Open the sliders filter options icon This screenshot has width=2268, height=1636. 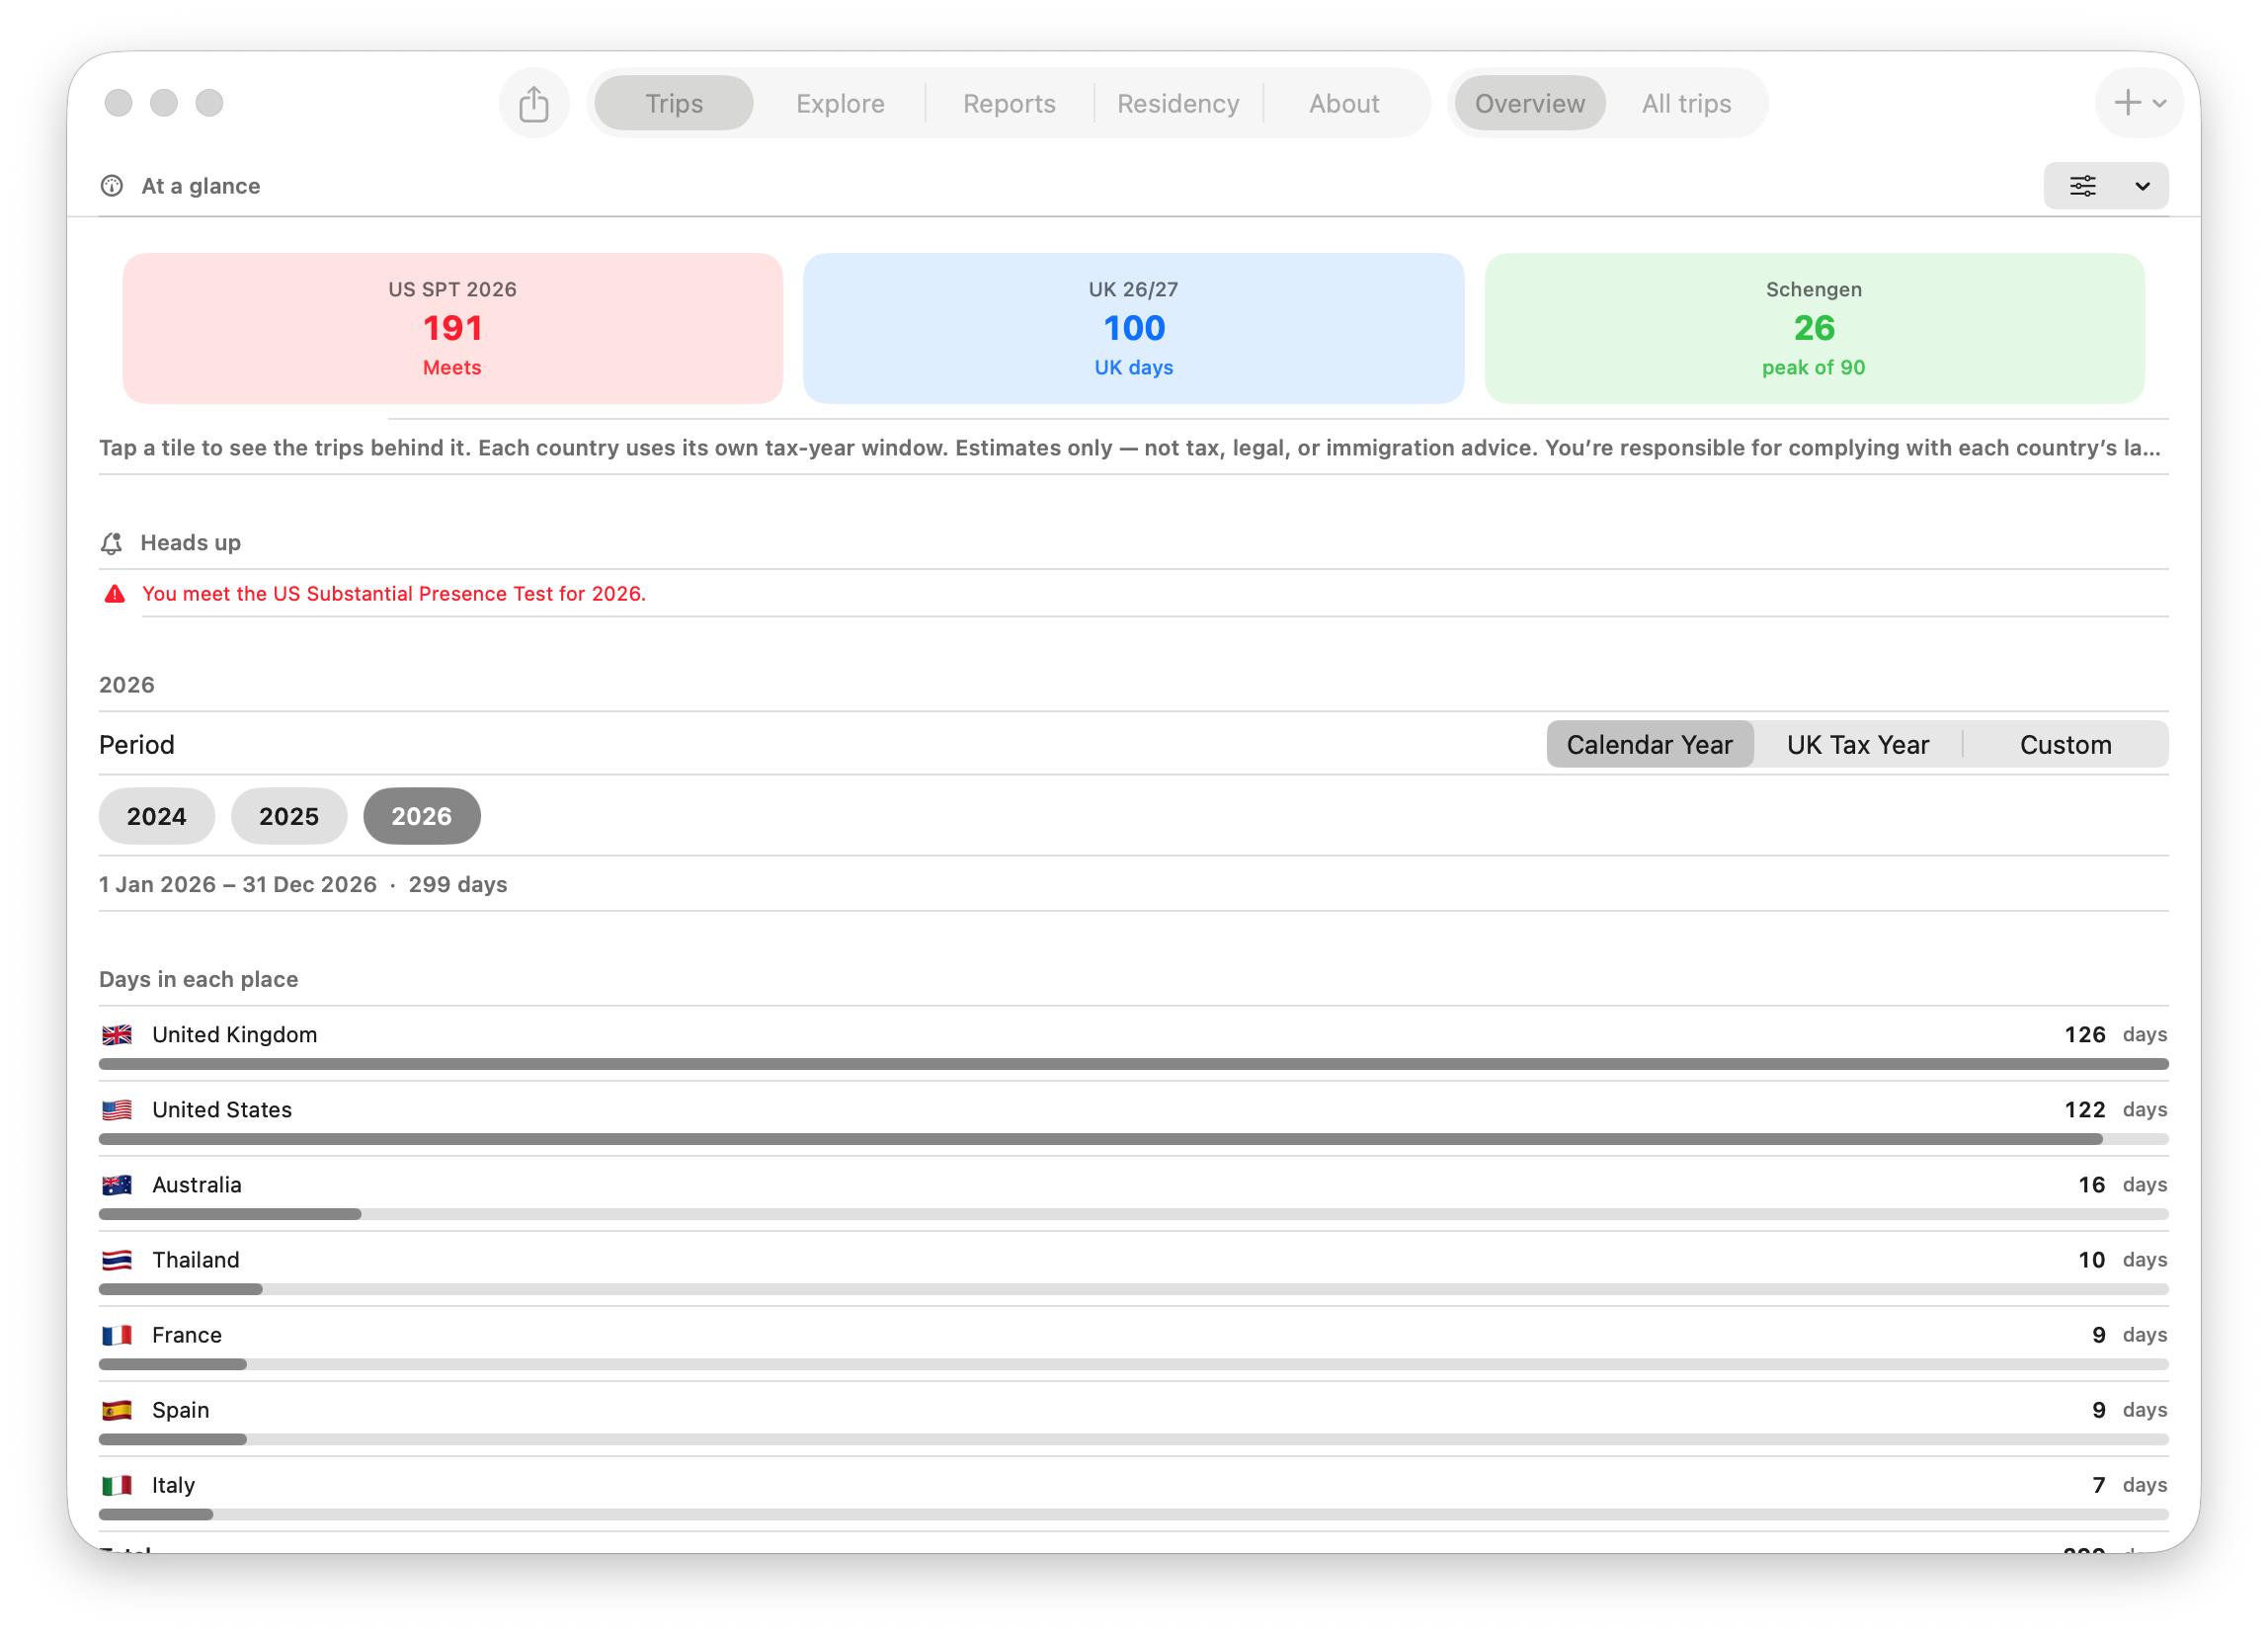2083,186
